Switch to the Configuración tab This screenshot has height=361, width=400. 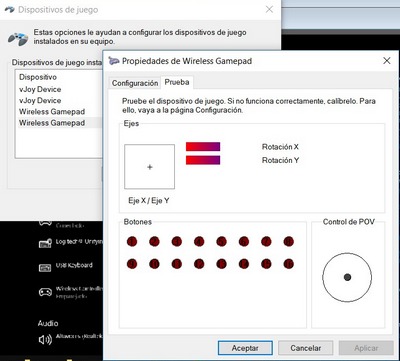coord(135,83)
